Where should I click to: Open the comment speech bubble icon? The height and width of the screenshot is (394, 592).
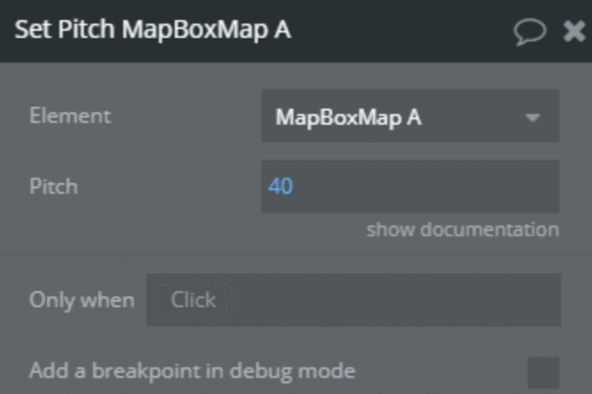[x=530, y=32]
